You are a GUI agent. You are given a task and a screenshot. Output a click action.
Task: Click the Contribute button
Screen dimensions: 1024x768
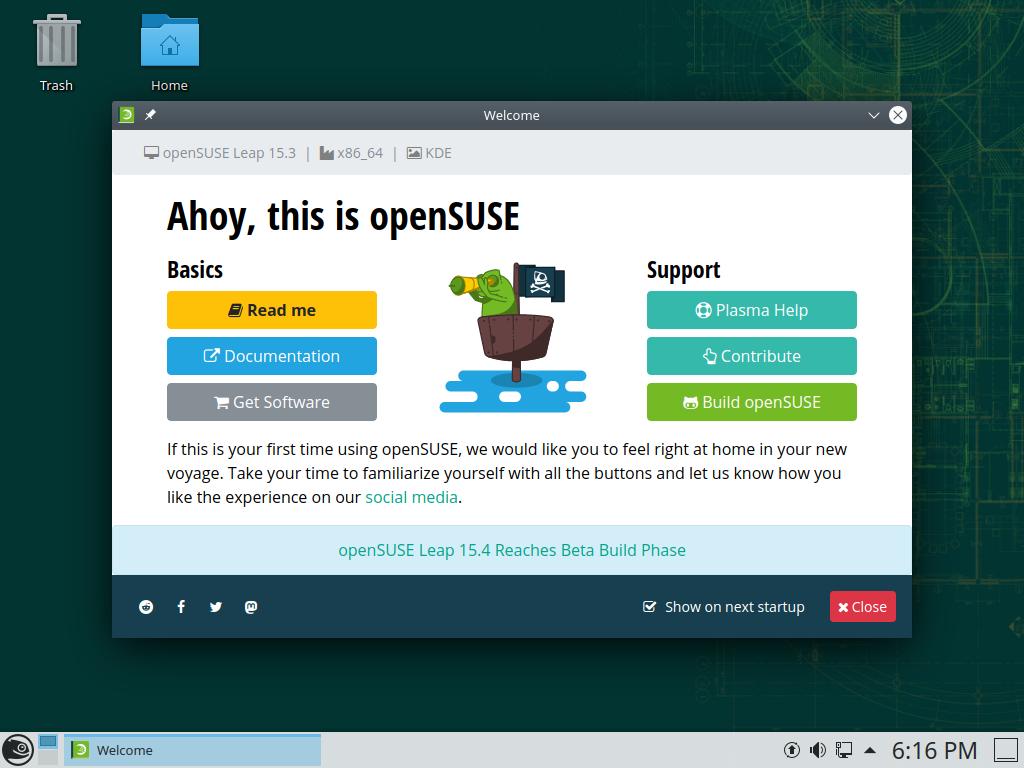point(752,356)
